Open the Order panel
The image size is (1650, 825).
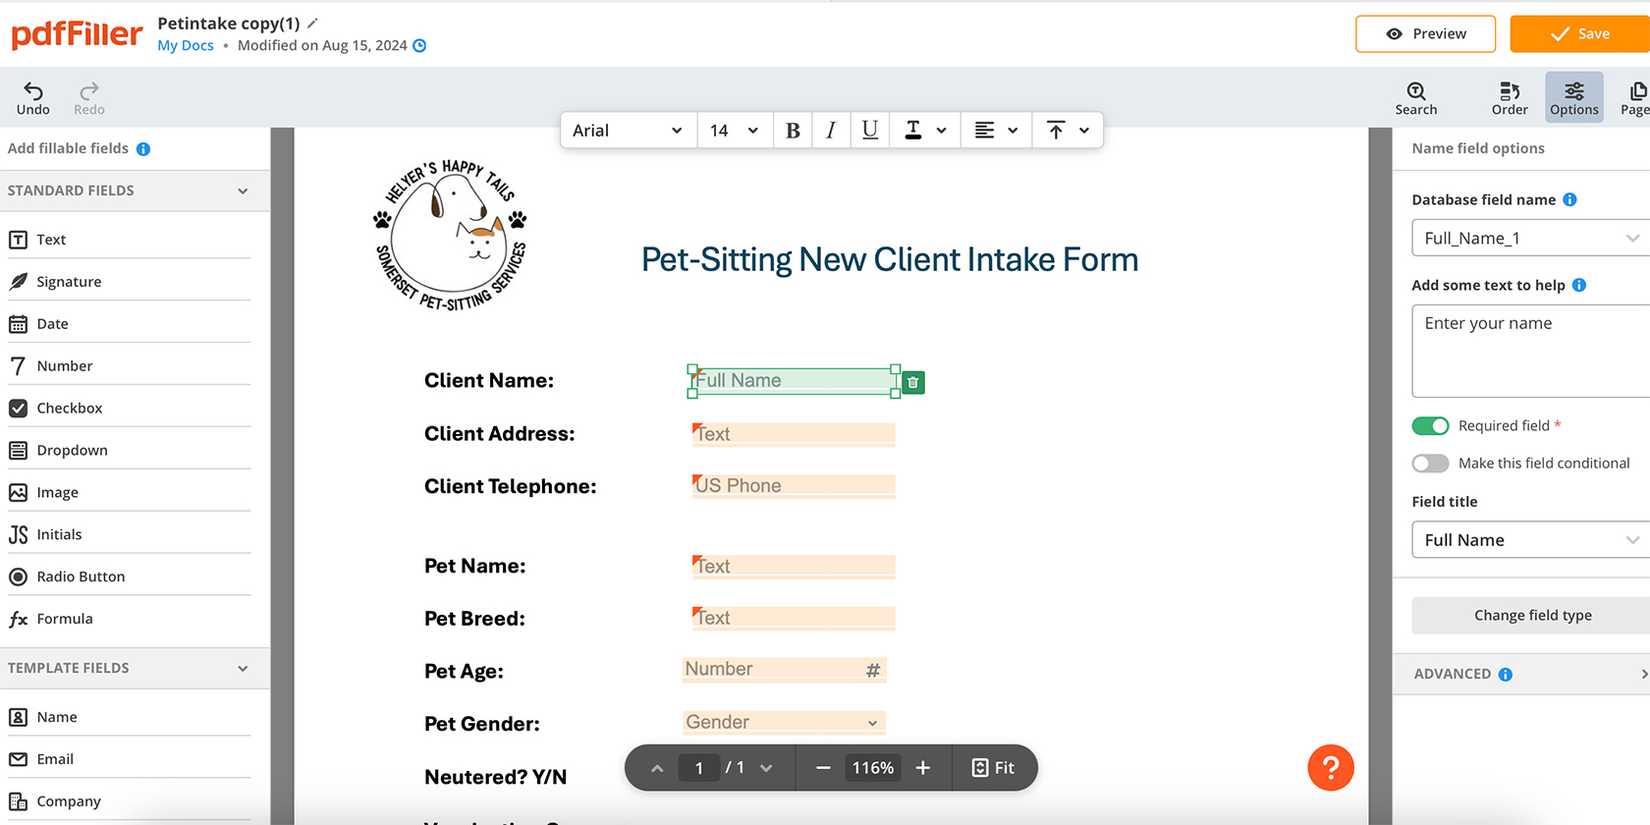1509,97
